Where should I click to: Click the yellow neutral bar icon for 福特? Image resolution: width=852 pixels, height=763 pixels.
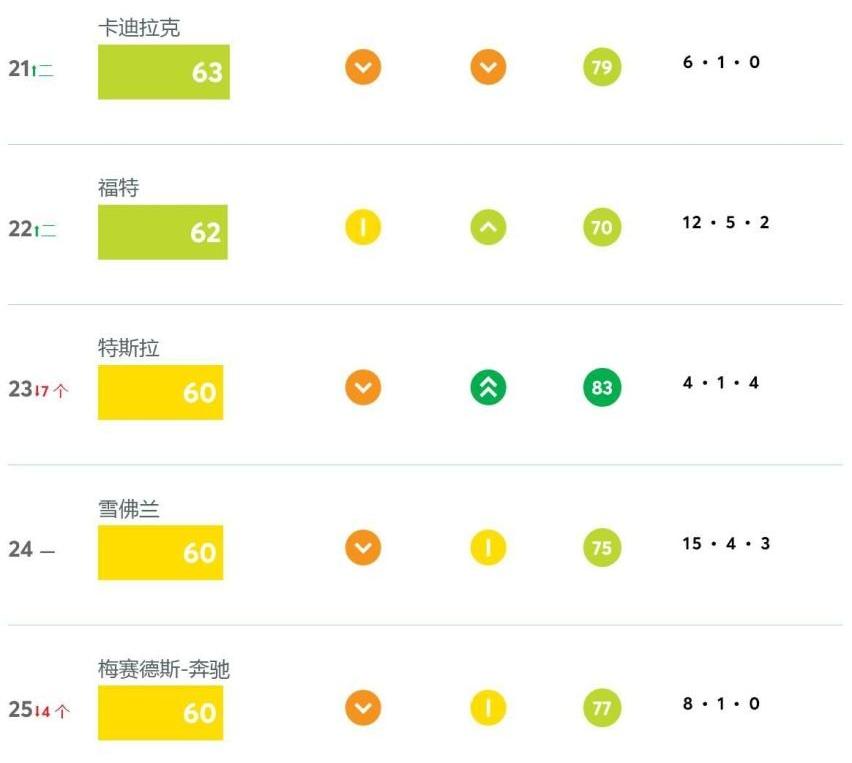[x=363, y=227]
